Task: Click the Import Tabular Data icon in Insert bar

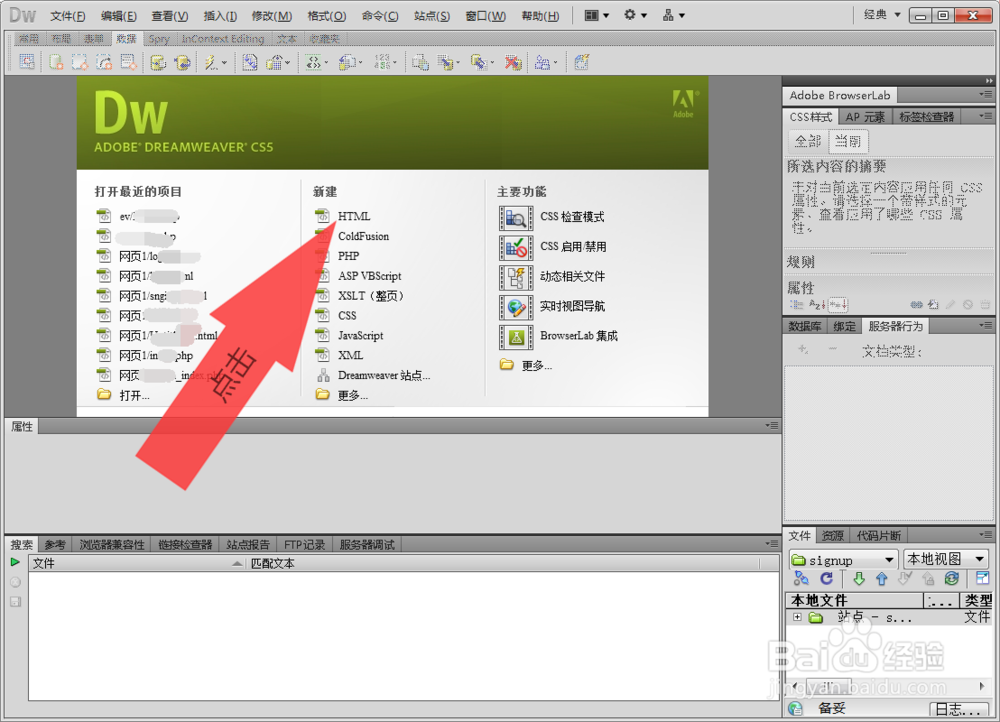Action: pos(27,62)
